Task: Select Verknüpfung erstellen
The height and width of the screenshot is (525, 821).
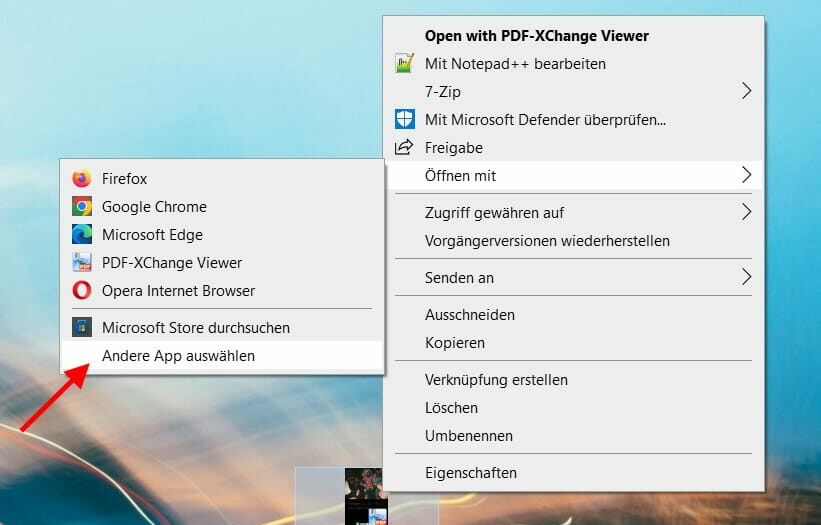Action: point(574,379)
